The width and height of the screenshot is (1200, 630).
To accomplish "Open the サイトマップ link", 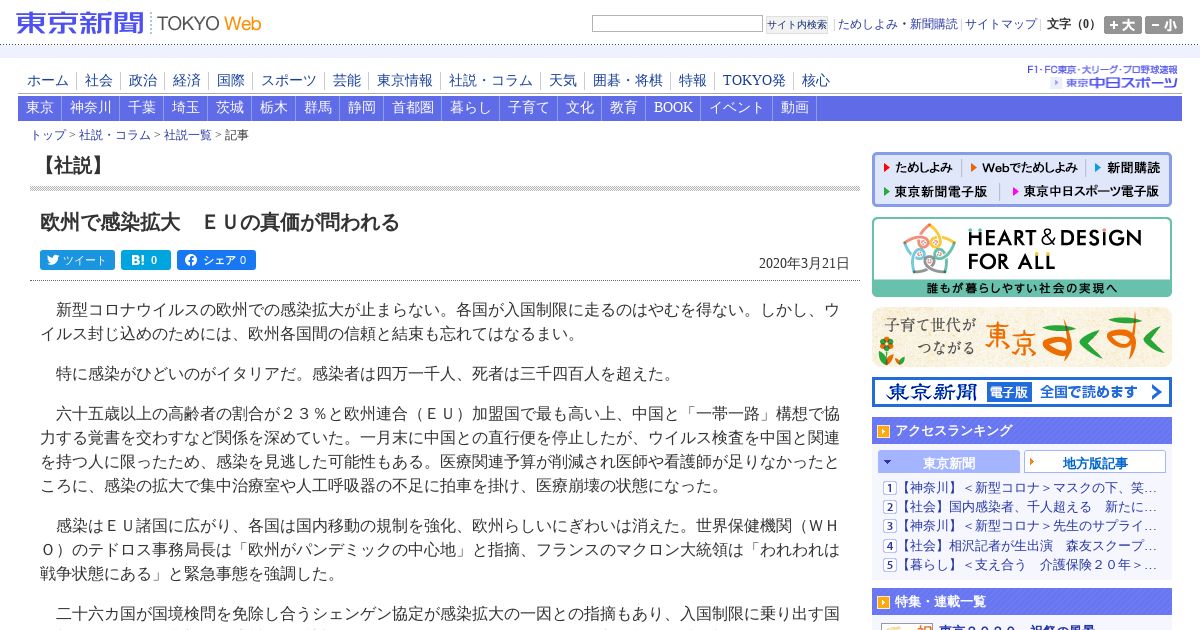I will [x=1001, y=24].
